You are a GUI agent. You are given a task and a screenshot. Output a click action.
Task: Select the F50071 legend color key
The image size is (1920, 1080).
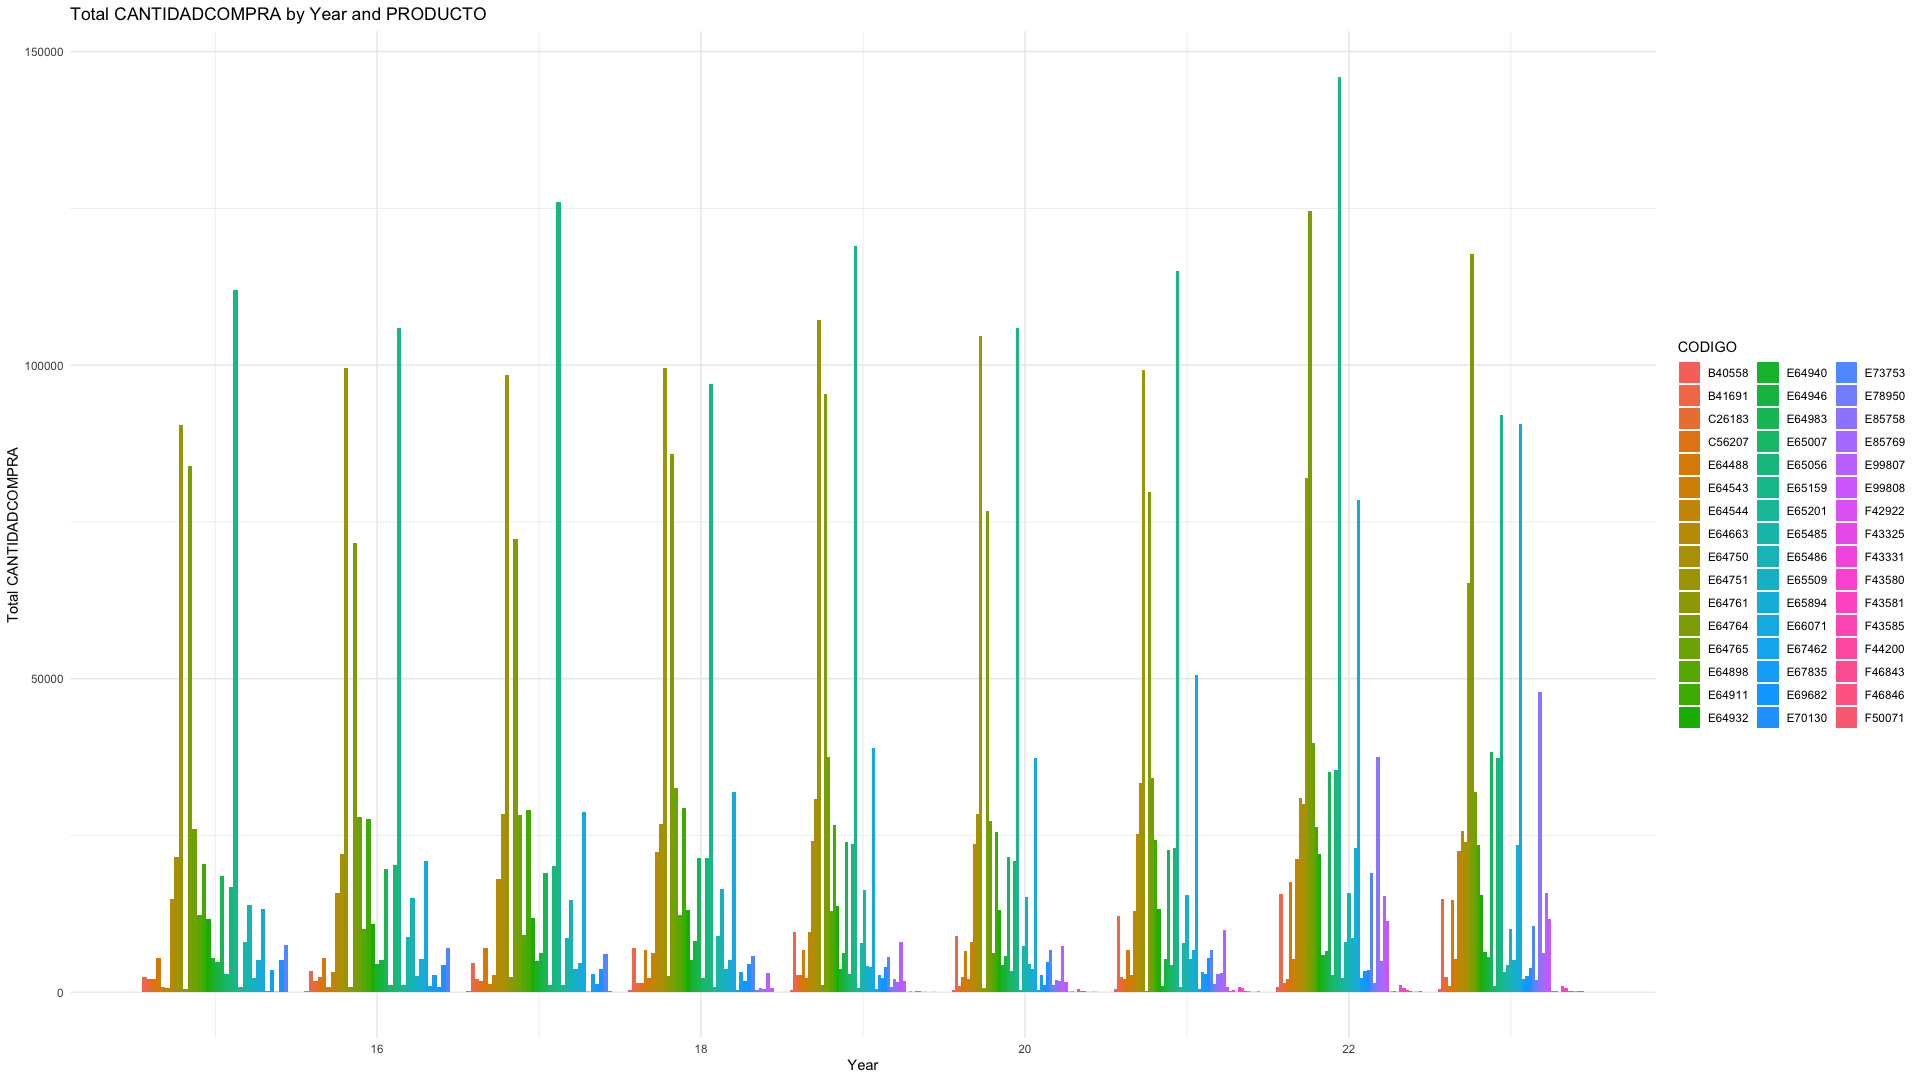1847,718
